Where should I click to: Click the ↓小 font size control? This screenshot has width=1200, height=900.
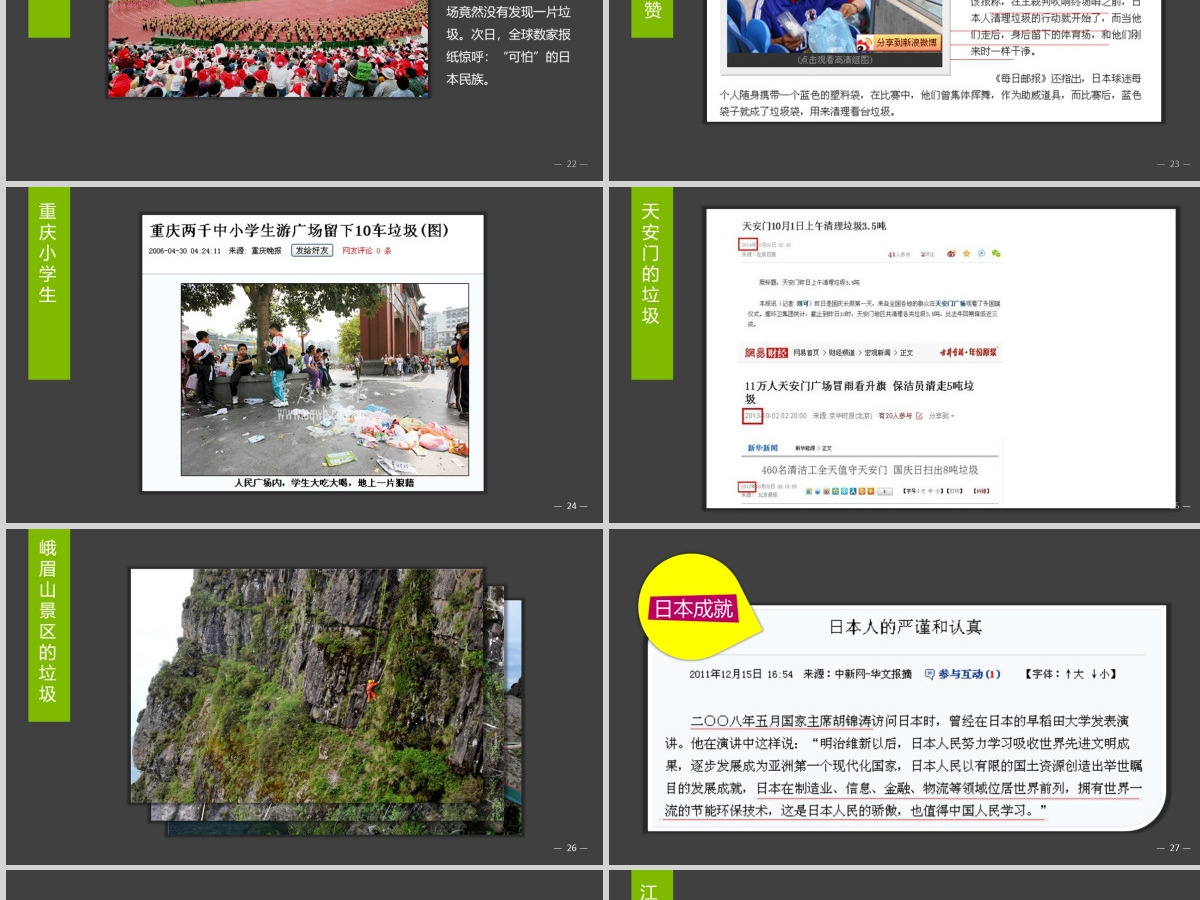pyautogui.click(x=1100, y=675)
